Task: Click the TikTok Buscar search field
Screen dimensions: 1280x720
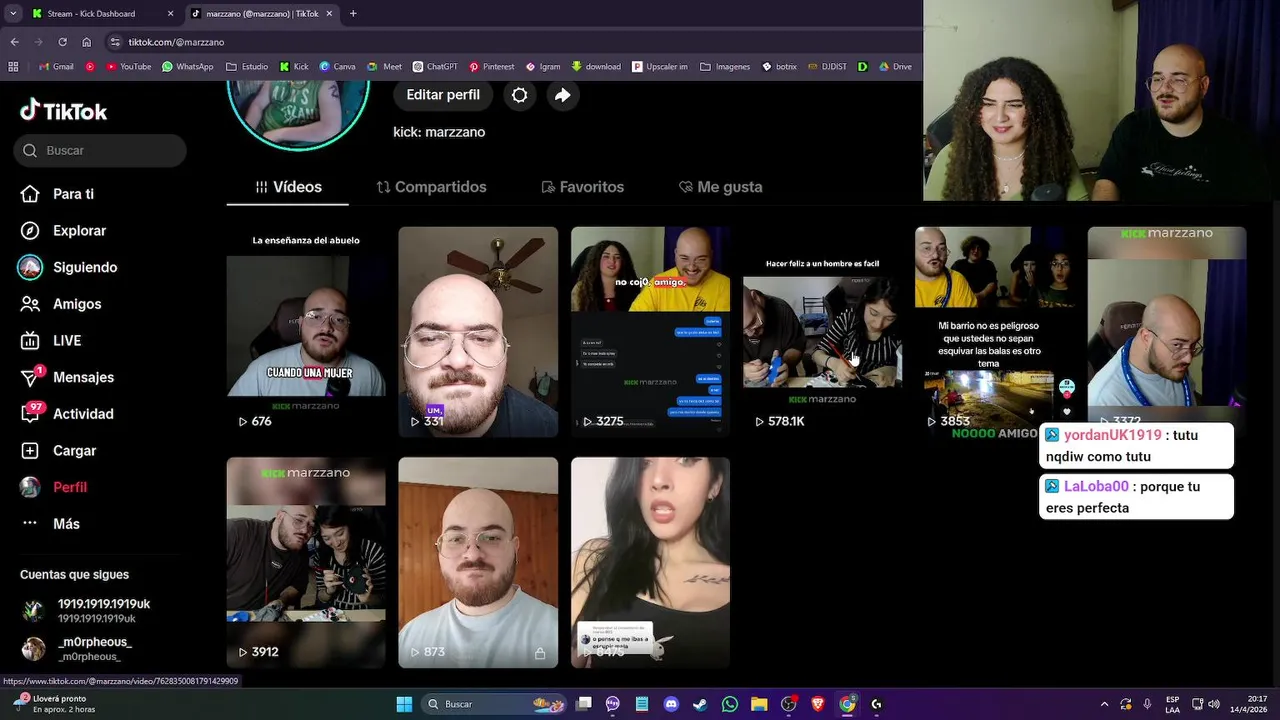Action: [x=100, y=151]
